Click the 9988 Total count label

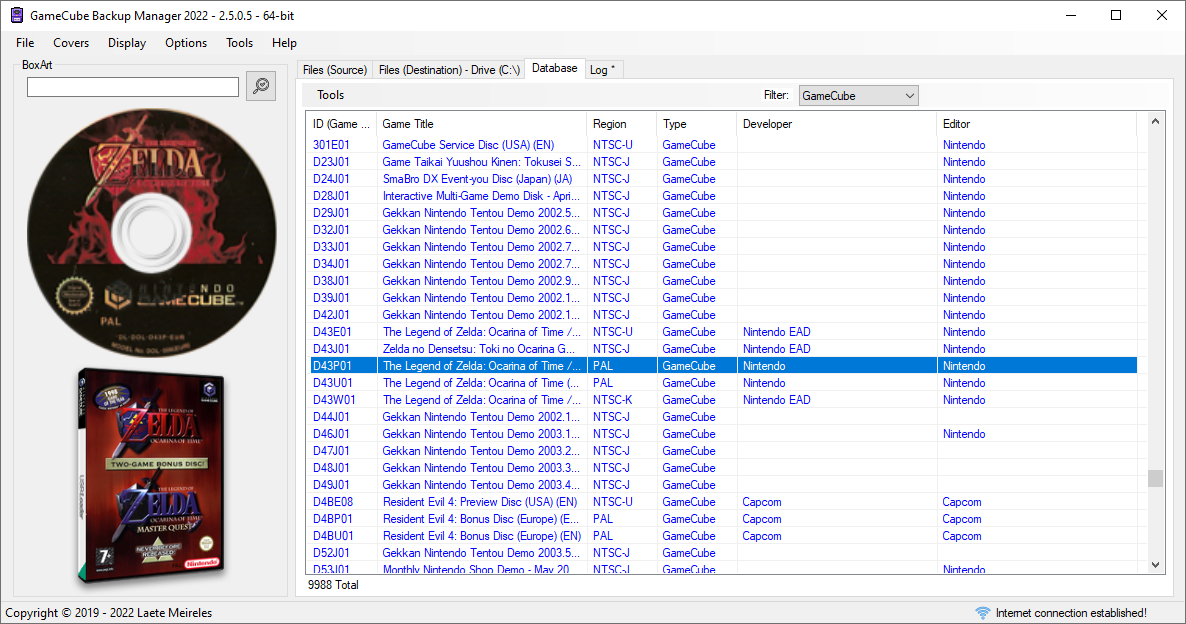coord(333,585)
